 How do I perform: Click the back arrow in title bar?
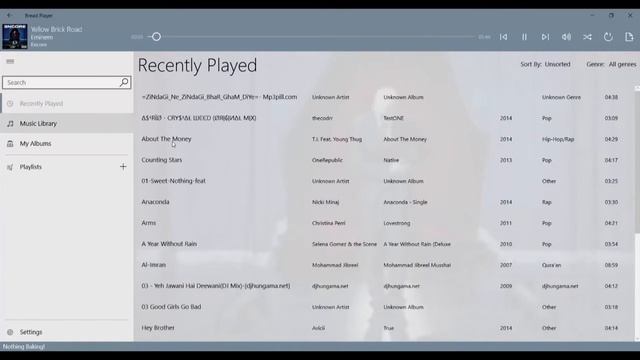click(x=9, y=16)
